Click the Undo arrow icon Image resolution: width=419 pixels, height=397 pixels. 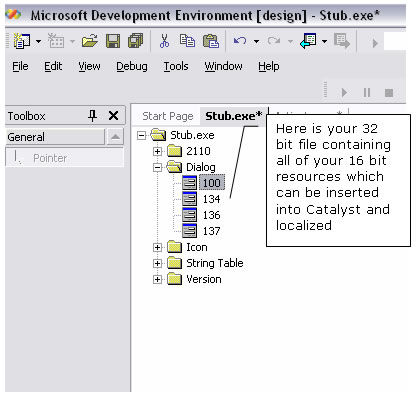(x=240, y=41)
